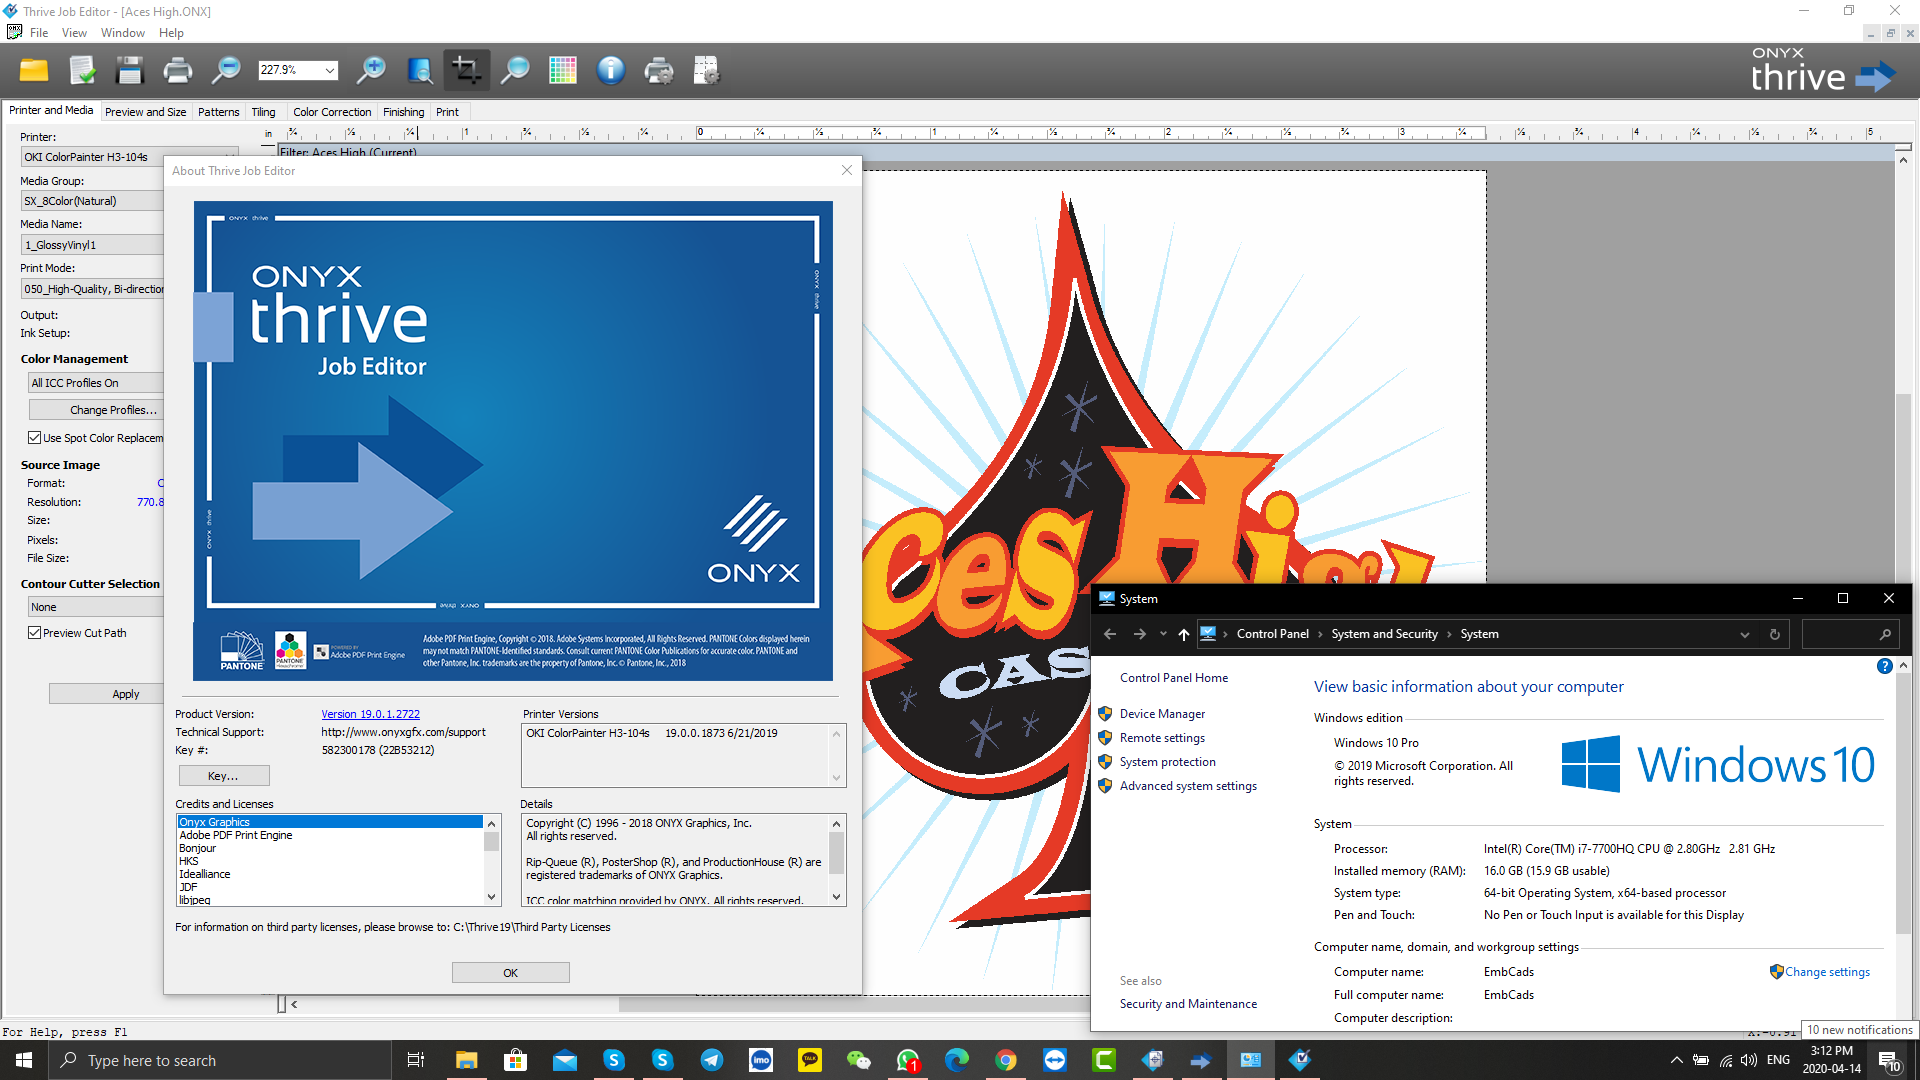
Task: Save the job using the floppy disk icon
Action: (x=129, y=70)
